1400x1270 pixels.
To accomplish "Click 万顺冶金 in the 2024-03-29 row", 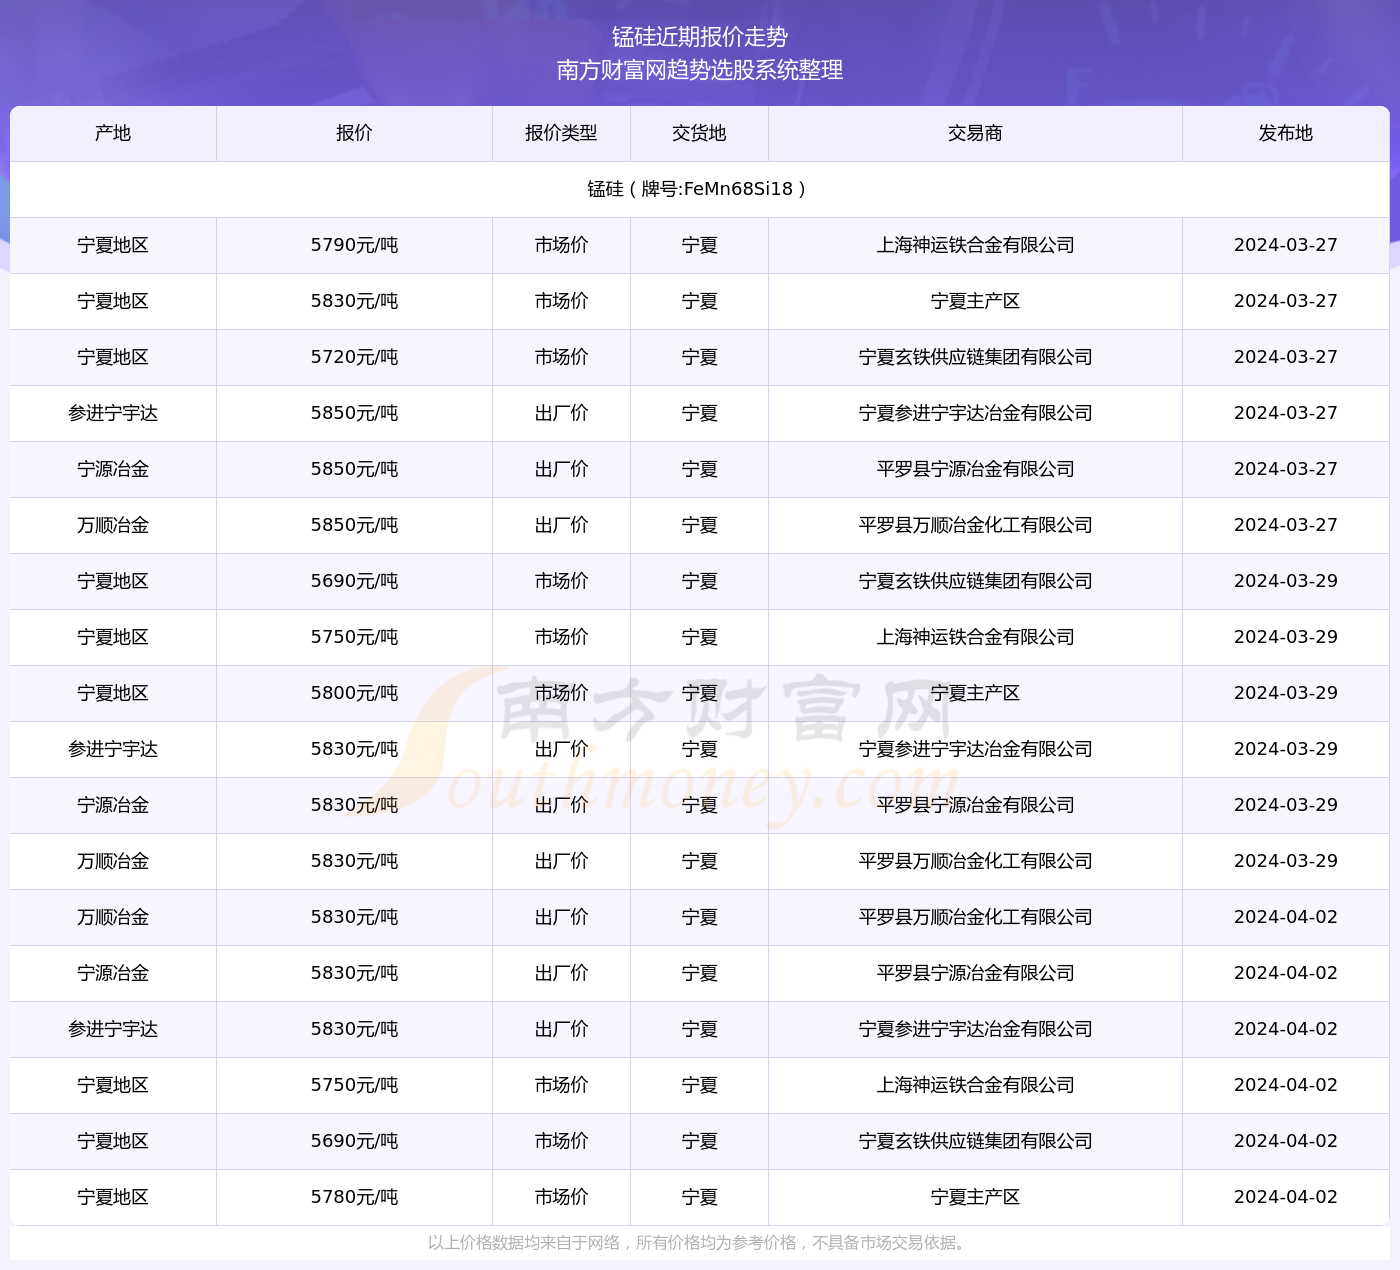I will coord(113,861).
